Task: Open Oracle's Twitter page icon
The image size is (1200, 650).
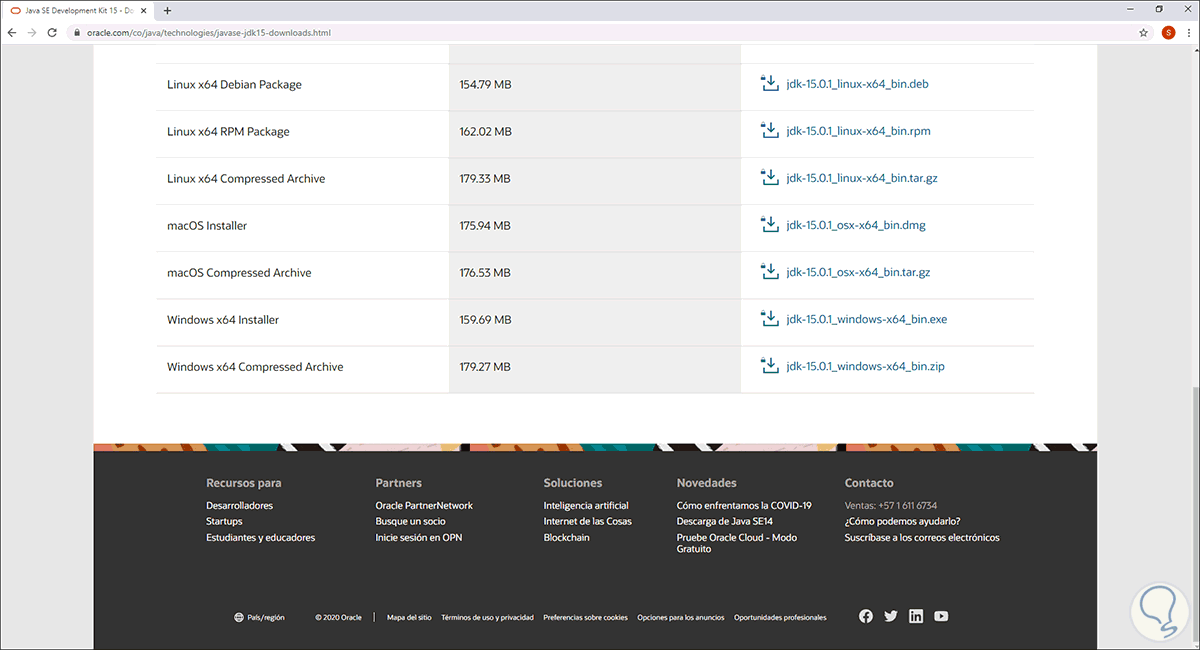Action: [891, 617]
